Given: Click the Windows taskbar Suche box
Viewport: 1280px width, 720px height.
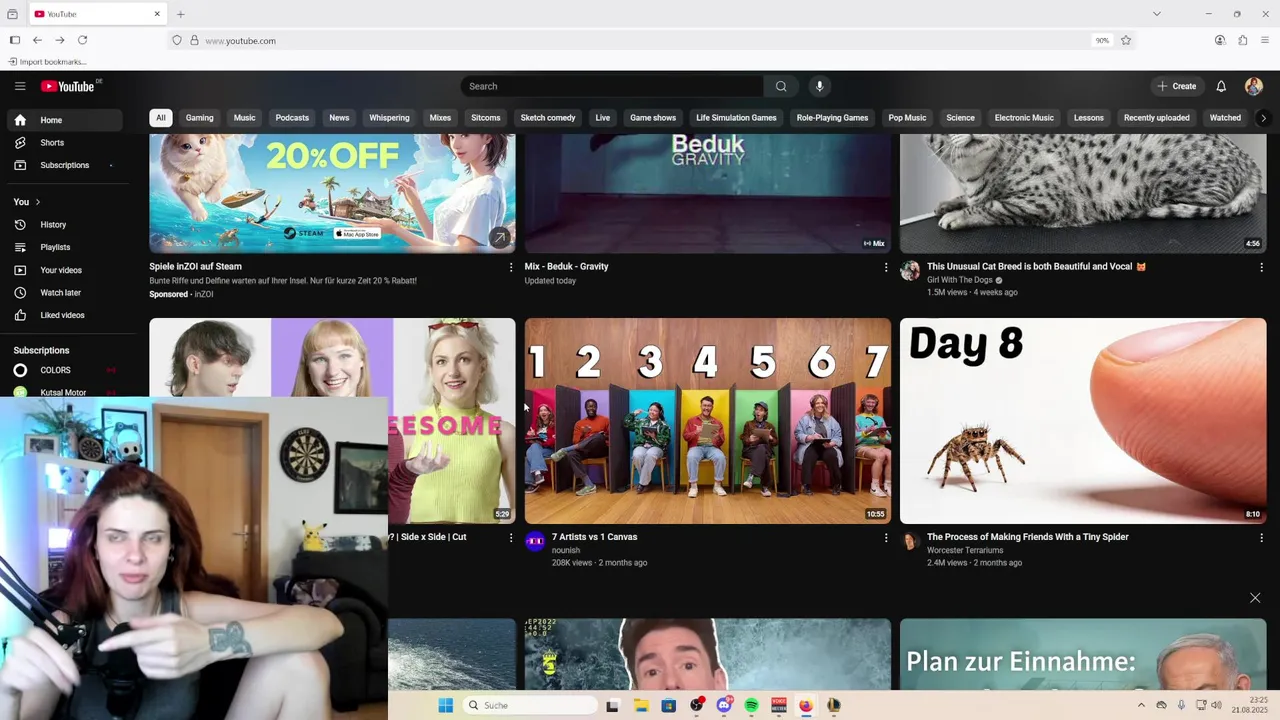Looking at the screenshot, I should click(528, 705).
